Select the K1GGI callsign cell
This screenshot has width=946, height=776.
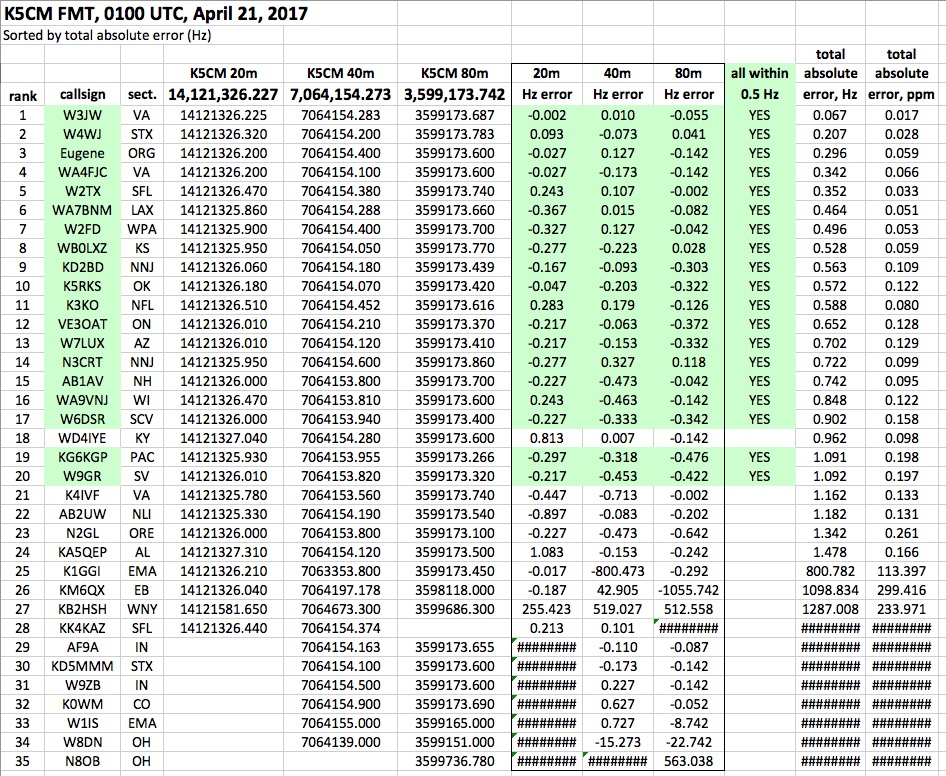click(x=83, y=571)
